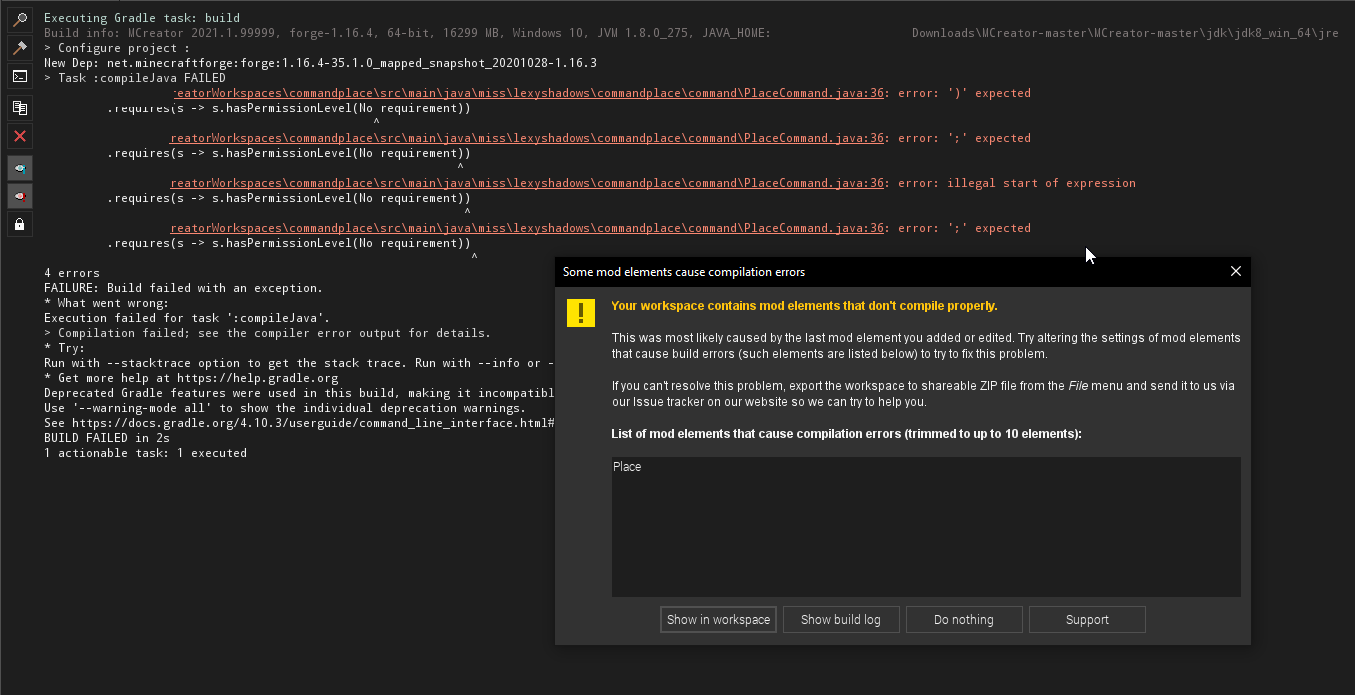Click 'Configure project :' console line
The width and height of the screenshot is (1355, 695).
coord(117,48)
